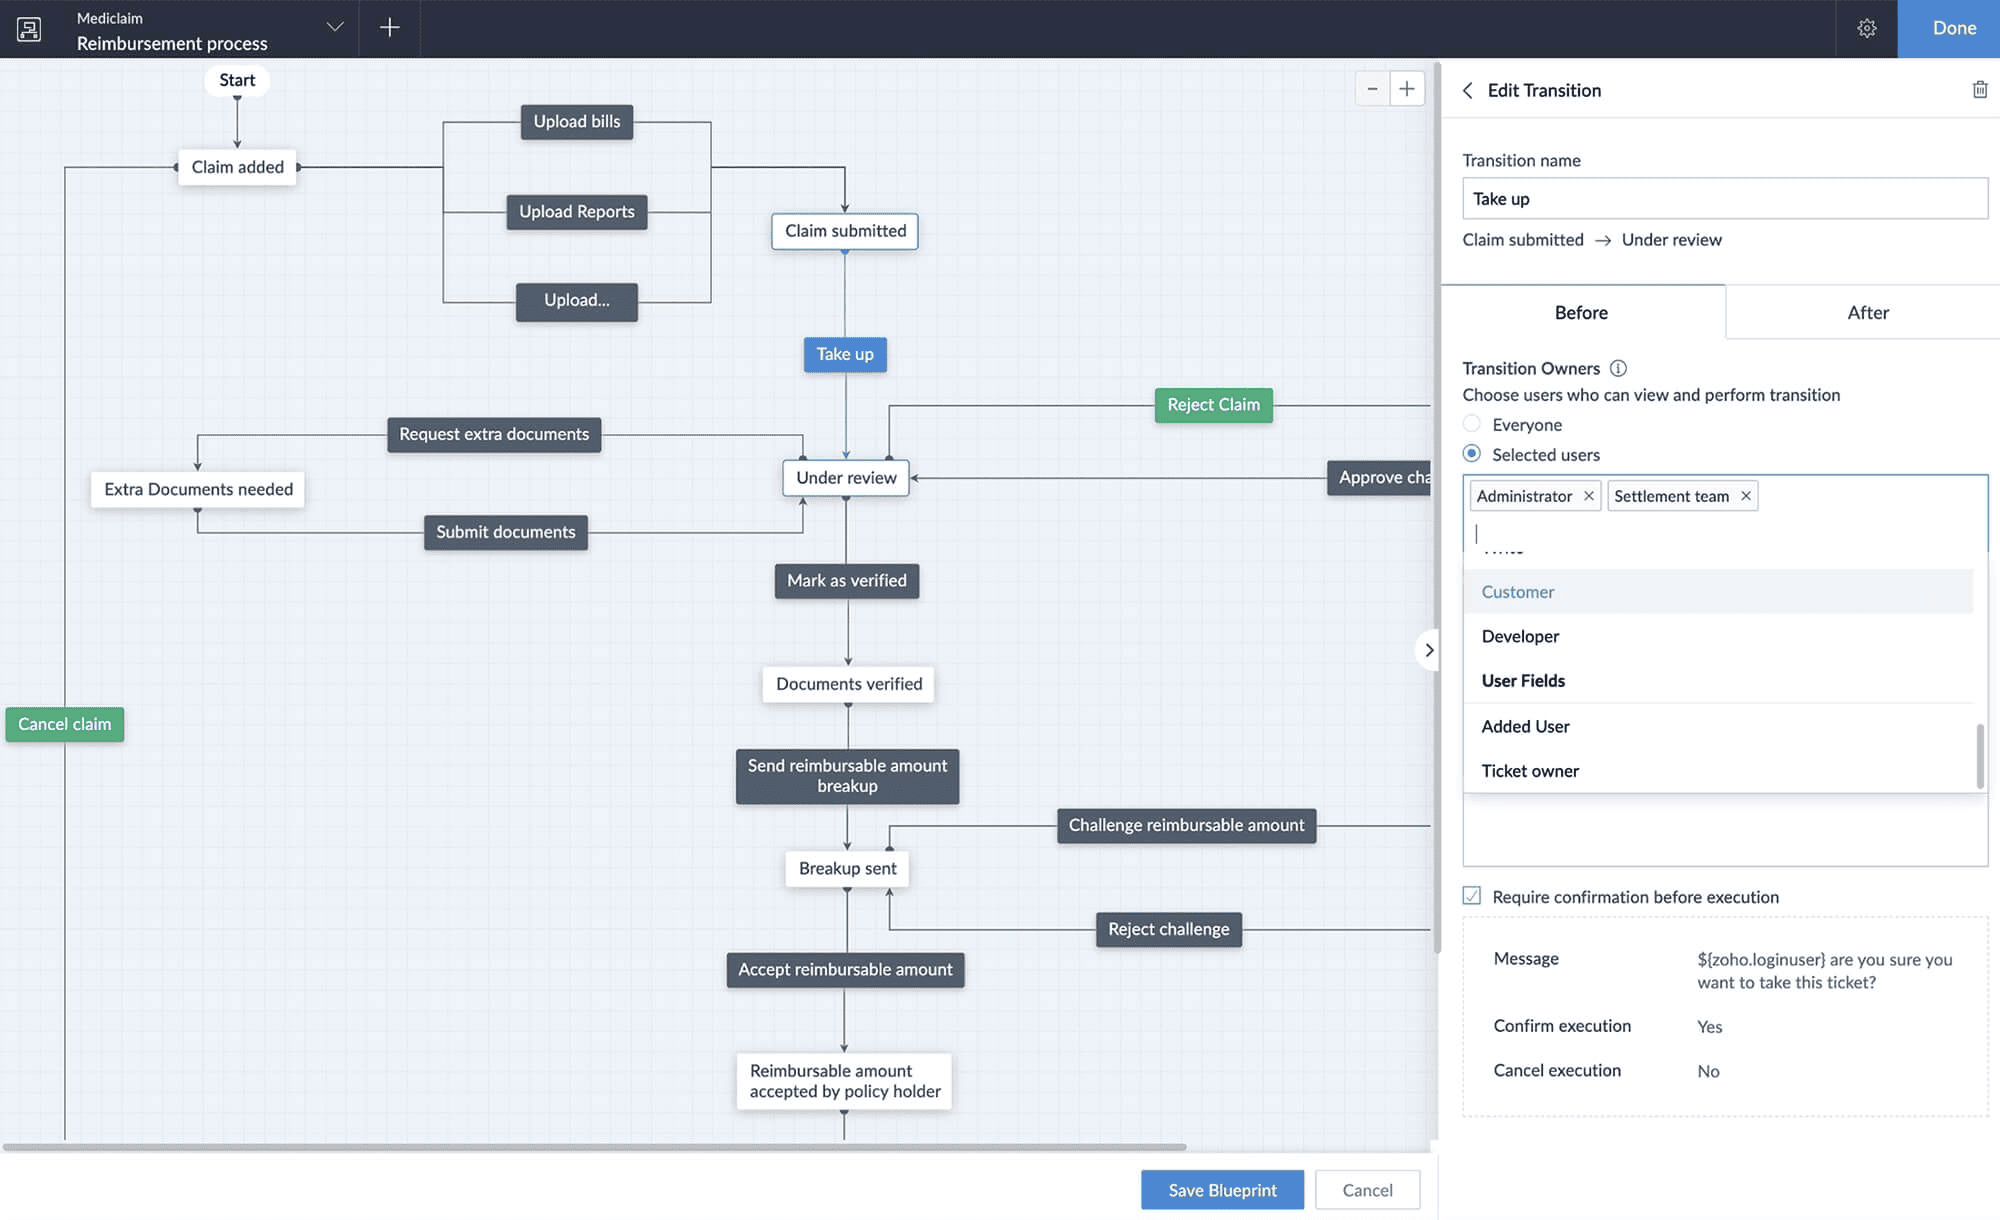
Task: Click the zoom-in plus icon on the canvas
Action: (1407, 88)
